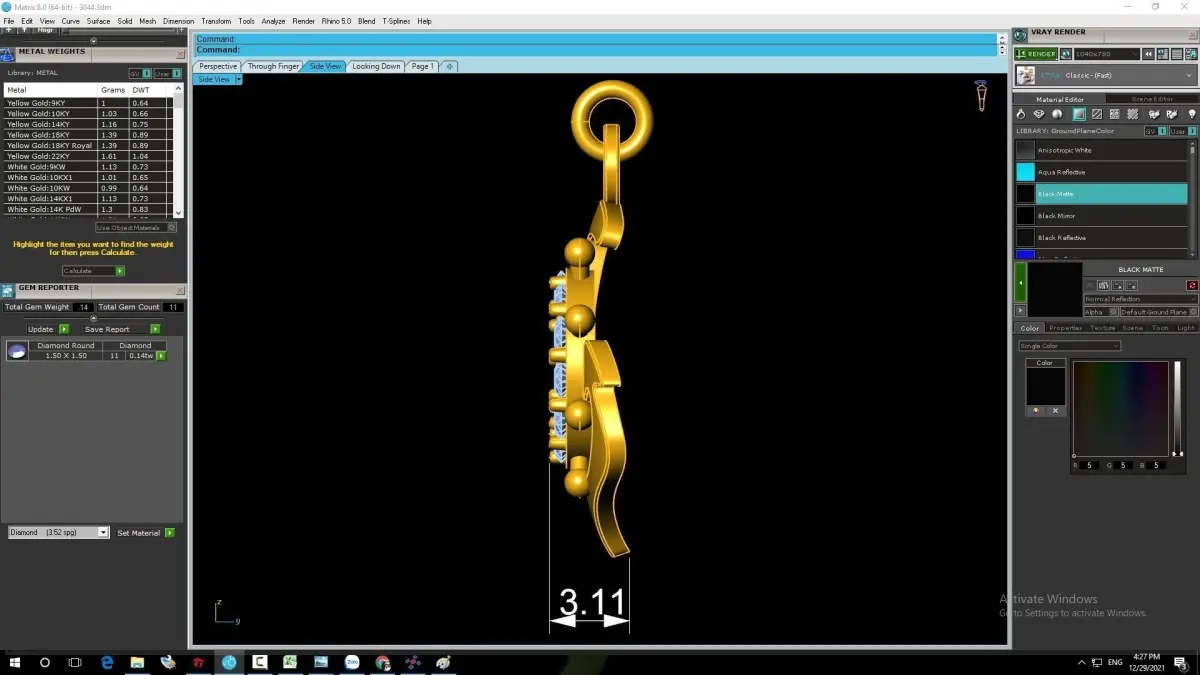This screenshot has width=1200, height=675.
Task: Click the B value field
Action: 1156,465
